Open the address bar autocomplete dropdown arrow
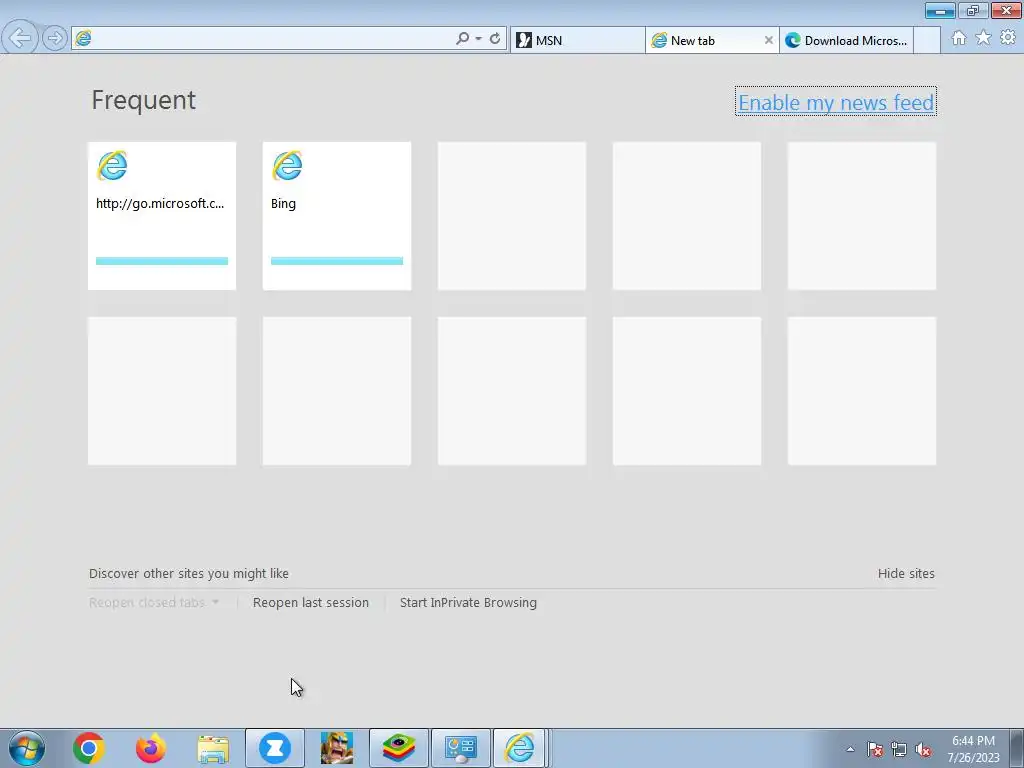 point(479,39)
